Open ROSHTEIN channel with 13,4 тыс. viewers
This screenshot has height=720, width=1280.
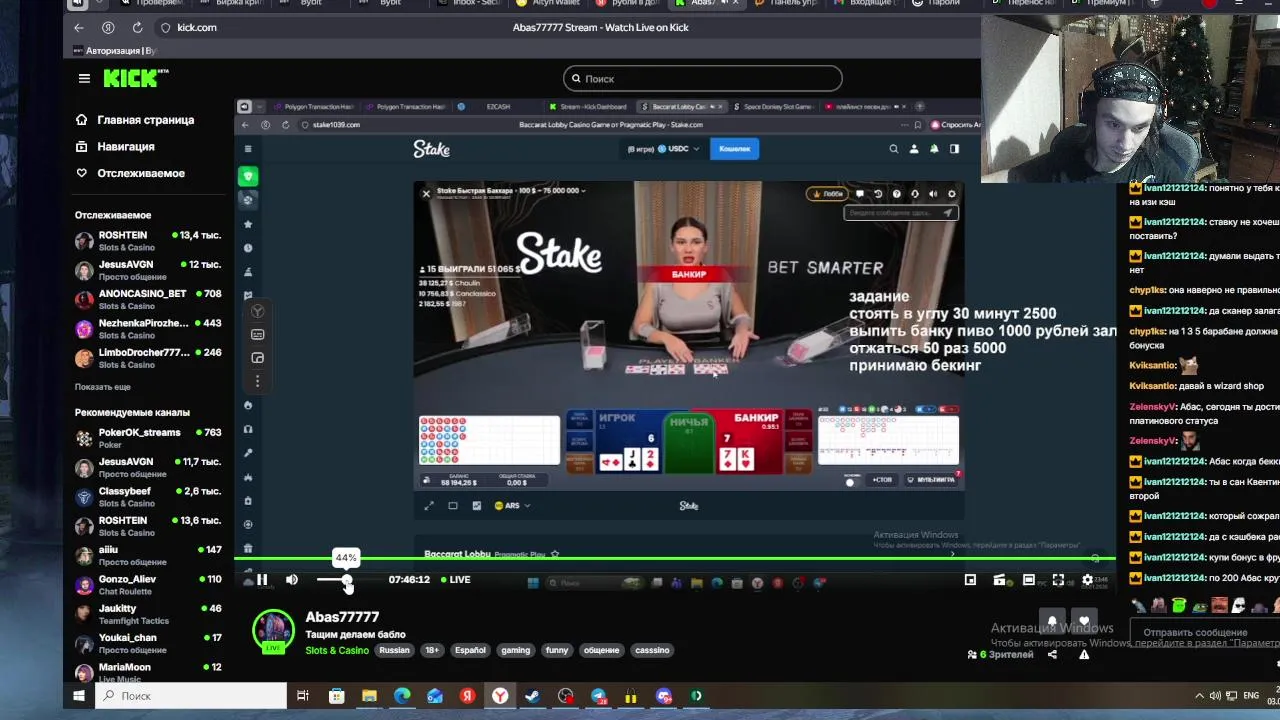coord(148,241)
